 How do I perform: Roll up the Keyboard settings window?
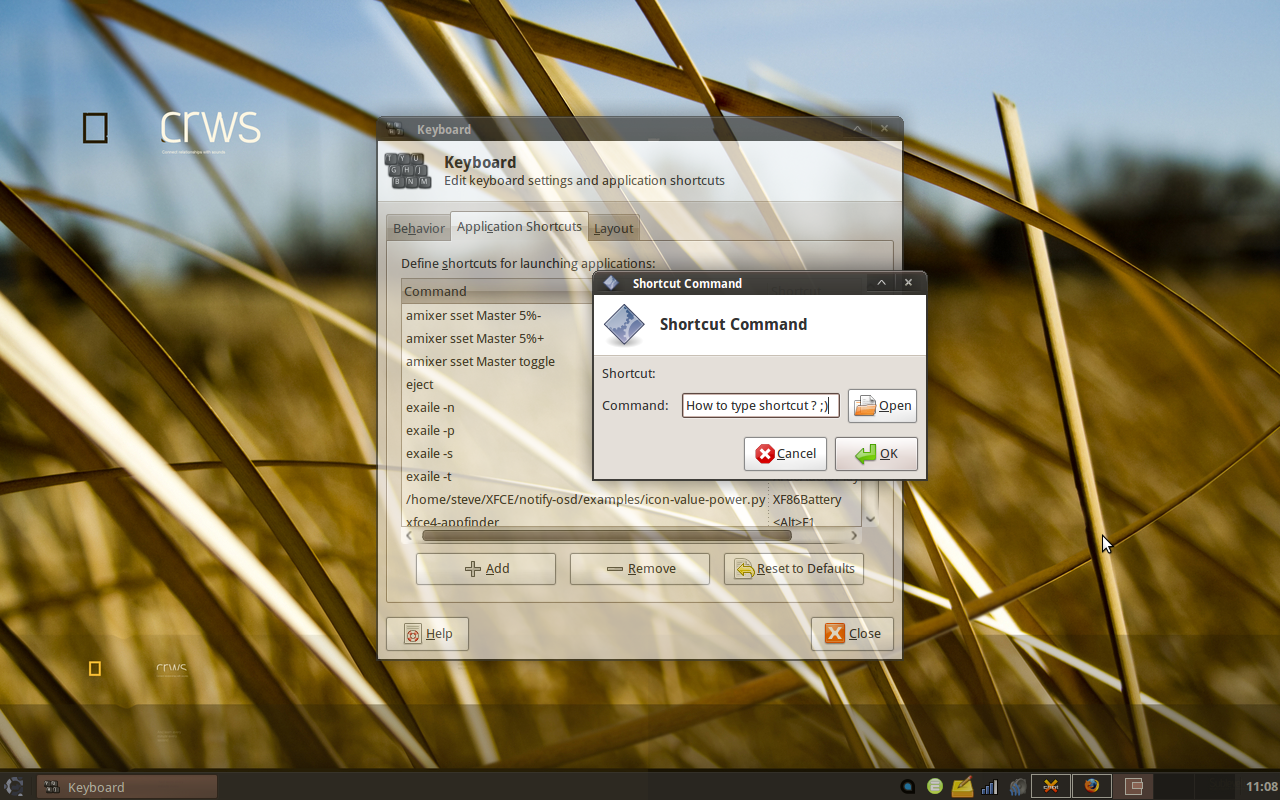(x=858, y=129)
